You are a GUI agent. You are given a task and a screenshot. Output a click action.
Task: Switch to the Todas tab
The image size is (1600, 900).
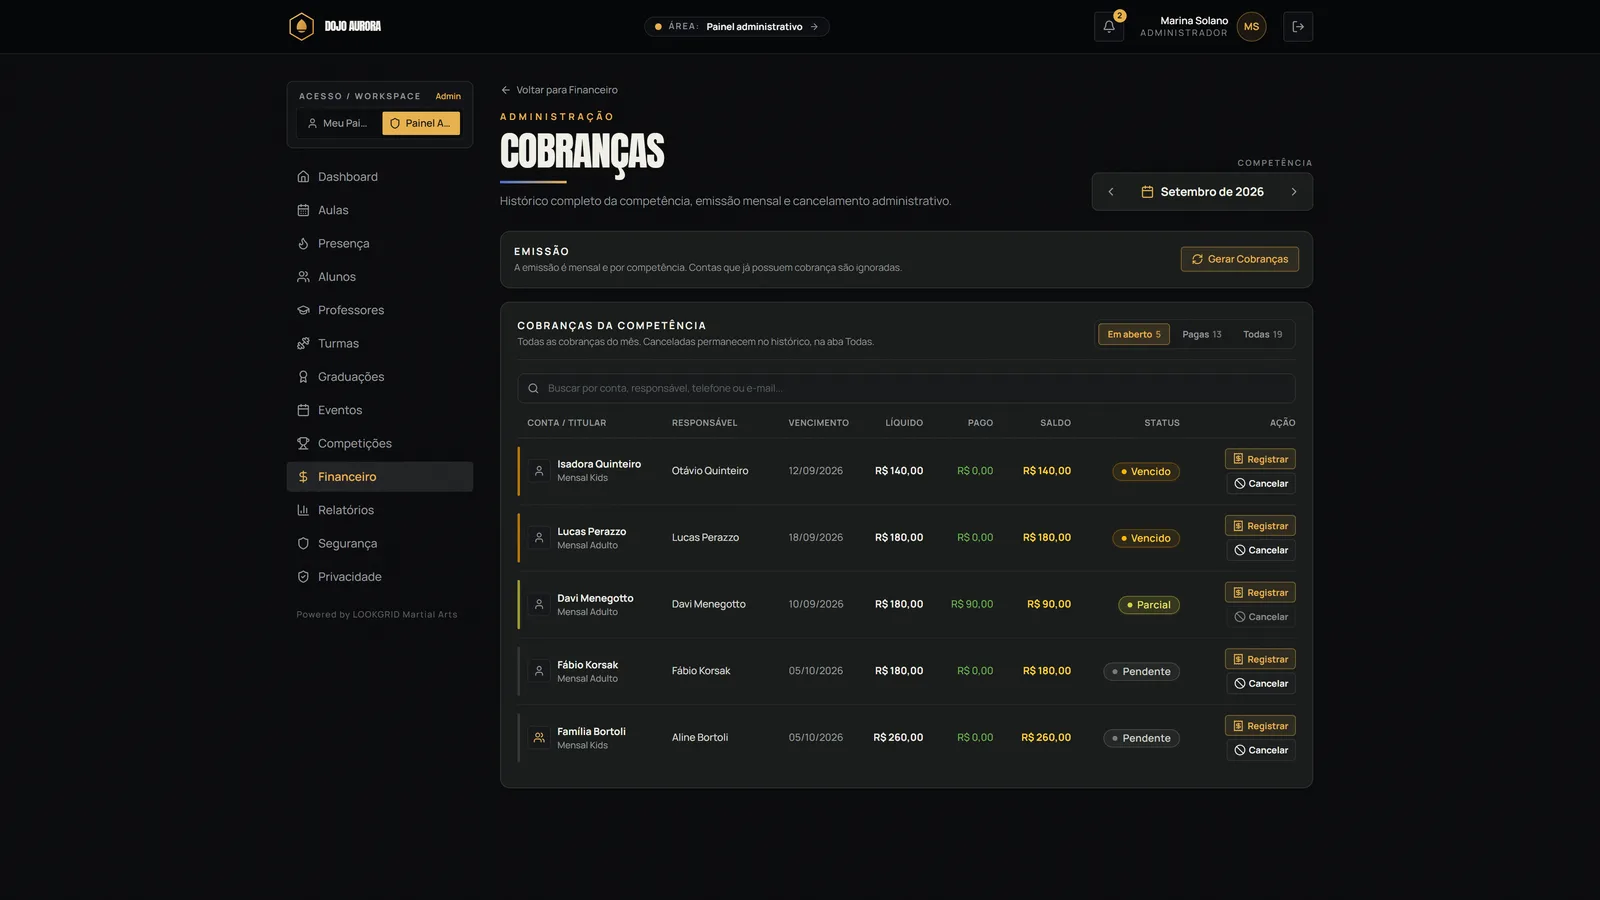pyautogui.click(x=1263, y=334)
